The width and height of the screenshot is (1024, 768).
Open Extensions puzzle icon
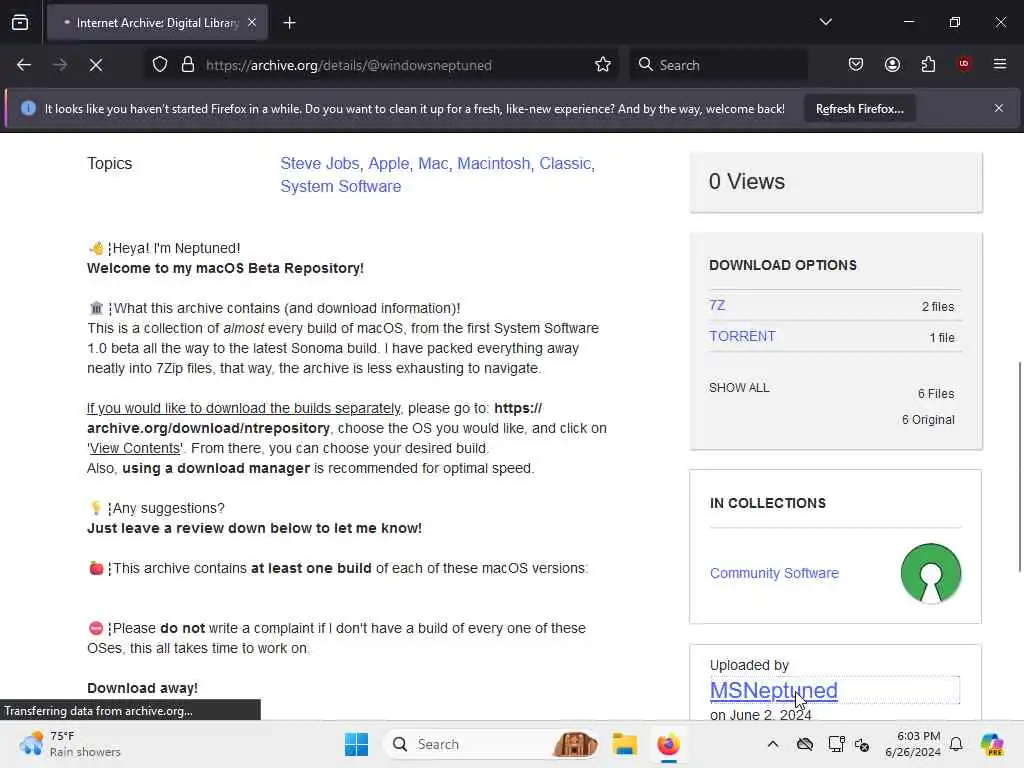[928, 65]
